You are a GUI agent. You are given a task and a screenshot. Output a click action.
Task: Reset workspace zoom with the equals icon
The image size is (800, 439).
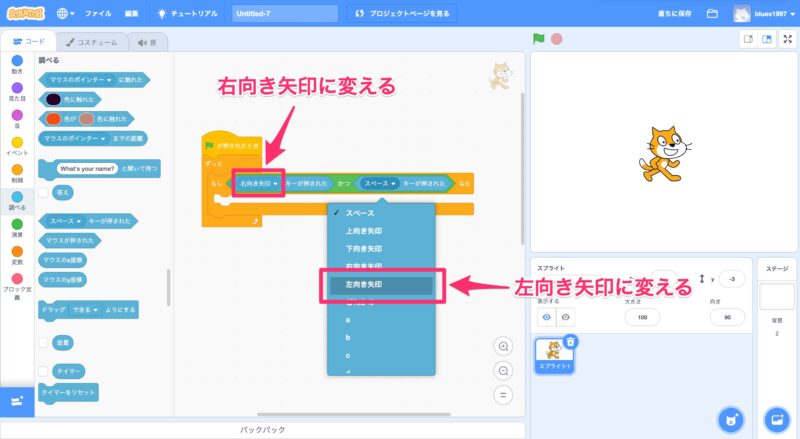pos(504,394)
